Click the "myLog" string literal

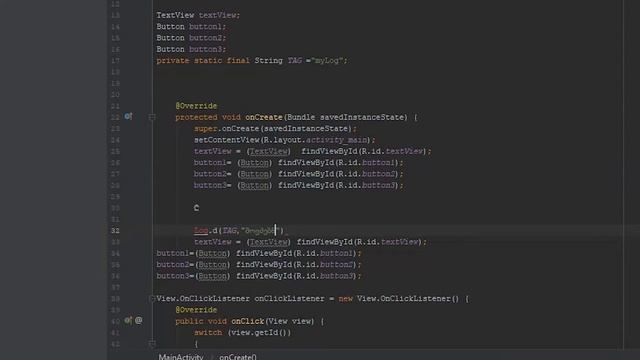327,60
